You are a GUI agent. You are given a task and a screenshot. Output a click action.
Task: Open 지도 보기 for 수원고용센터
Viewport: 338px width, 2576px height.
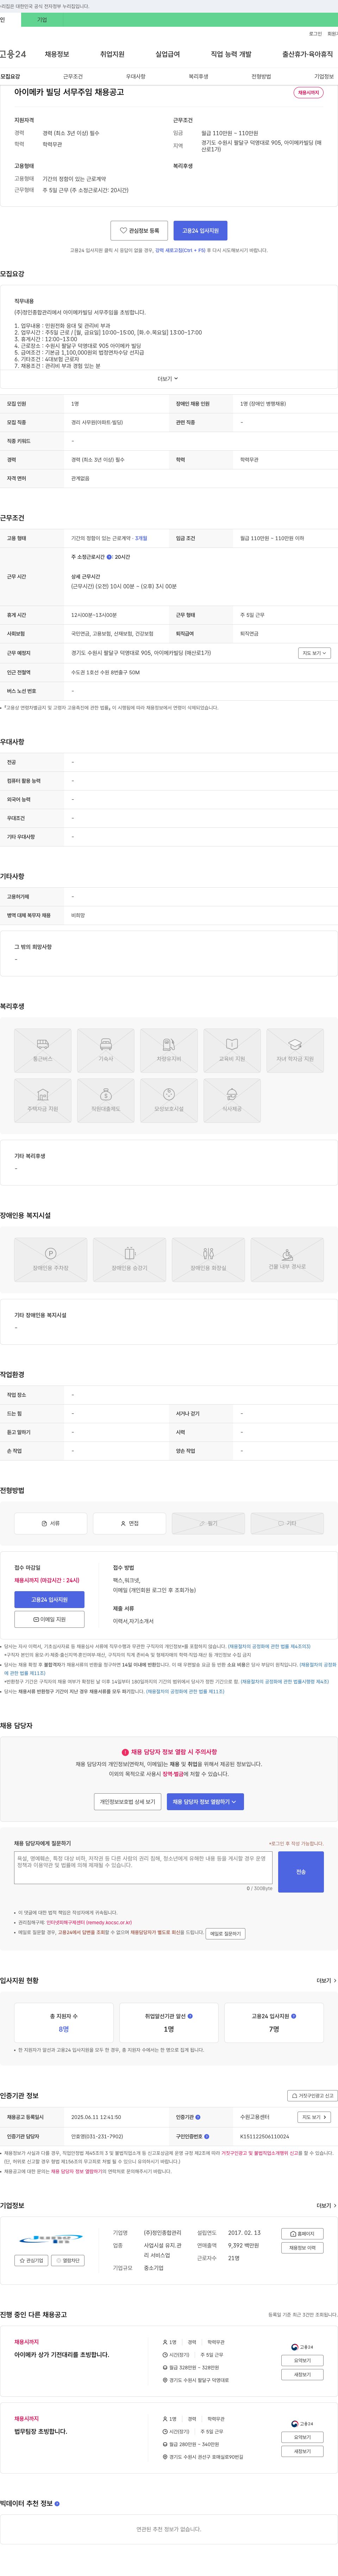click(314, 2117)
